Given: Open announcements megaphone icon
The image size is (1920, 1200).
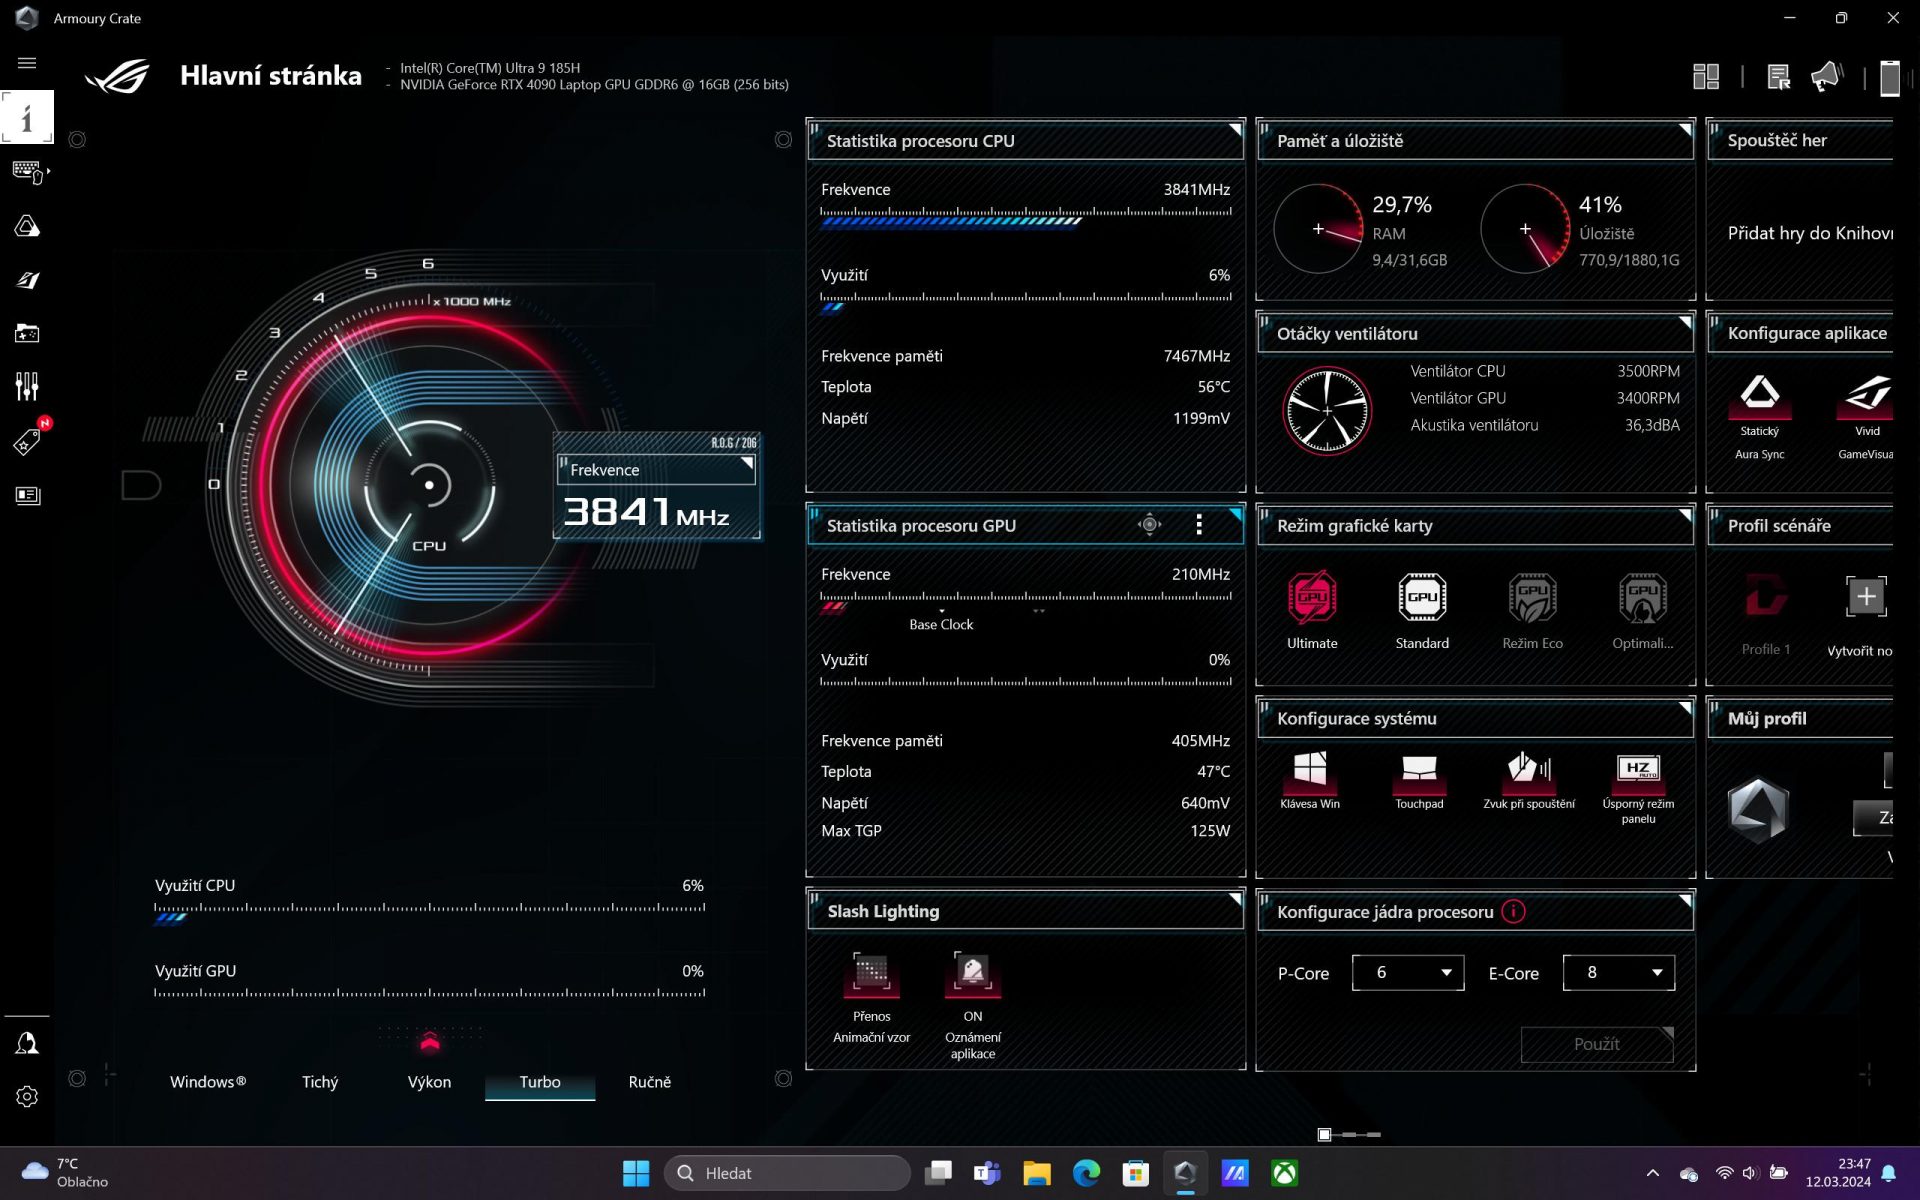Looking at the screenshot, I should click(1826, 77).
